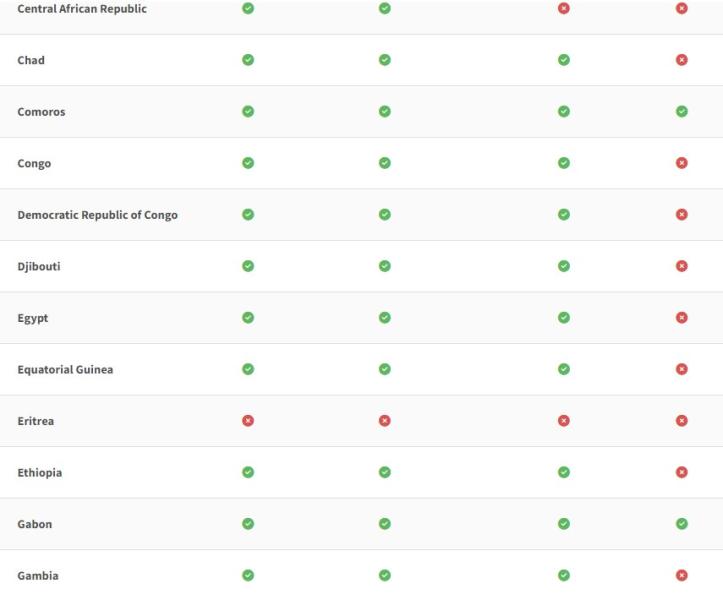This screenshot has width=723, height=600.
Task: Click the Central African Republic row label
Action: [x=82, y=9]
